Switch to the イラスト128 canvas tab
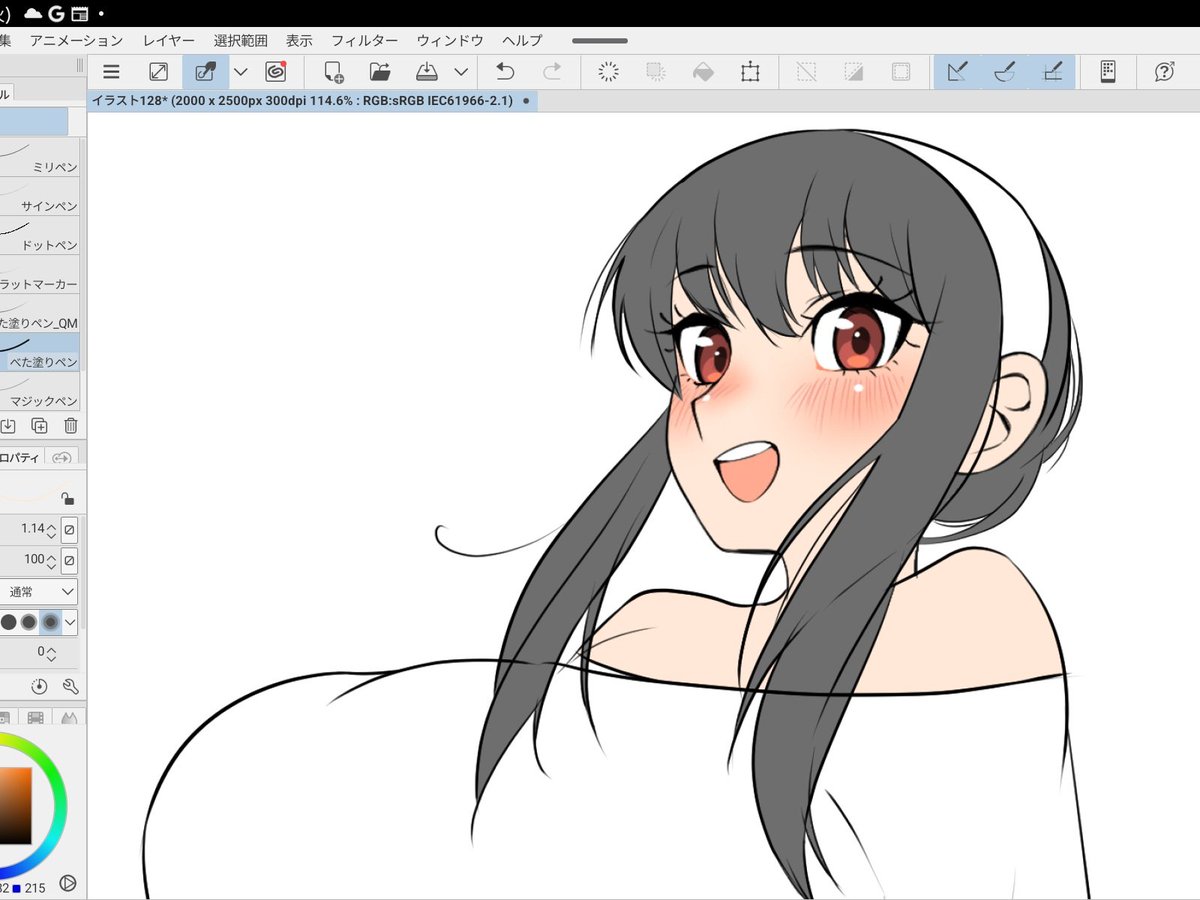 pyautogui.click(x=312, y=101)
